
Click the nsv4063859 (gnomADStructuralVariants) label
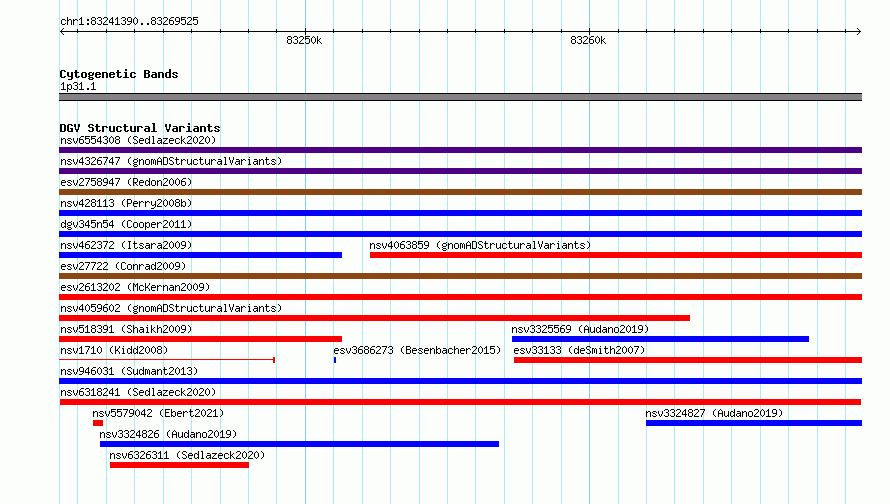480,245
